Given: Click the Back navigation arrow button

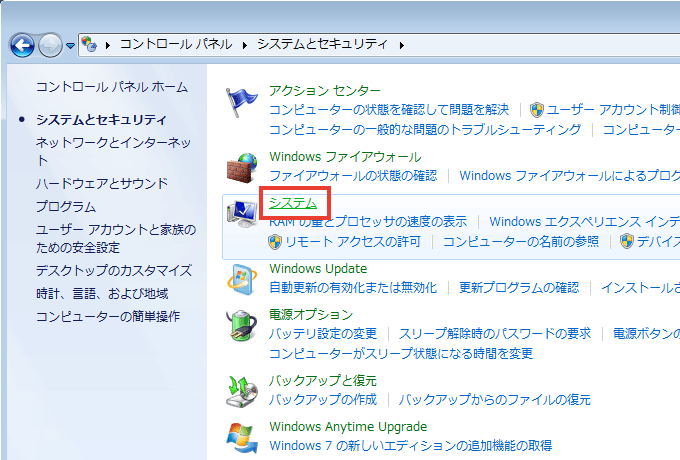Looking at the screenshot, I should (x=22, y=45).
